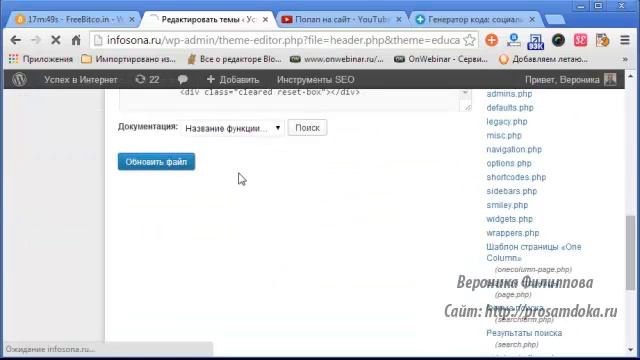Open the Chrome hamburger menu

pos(624,40)
